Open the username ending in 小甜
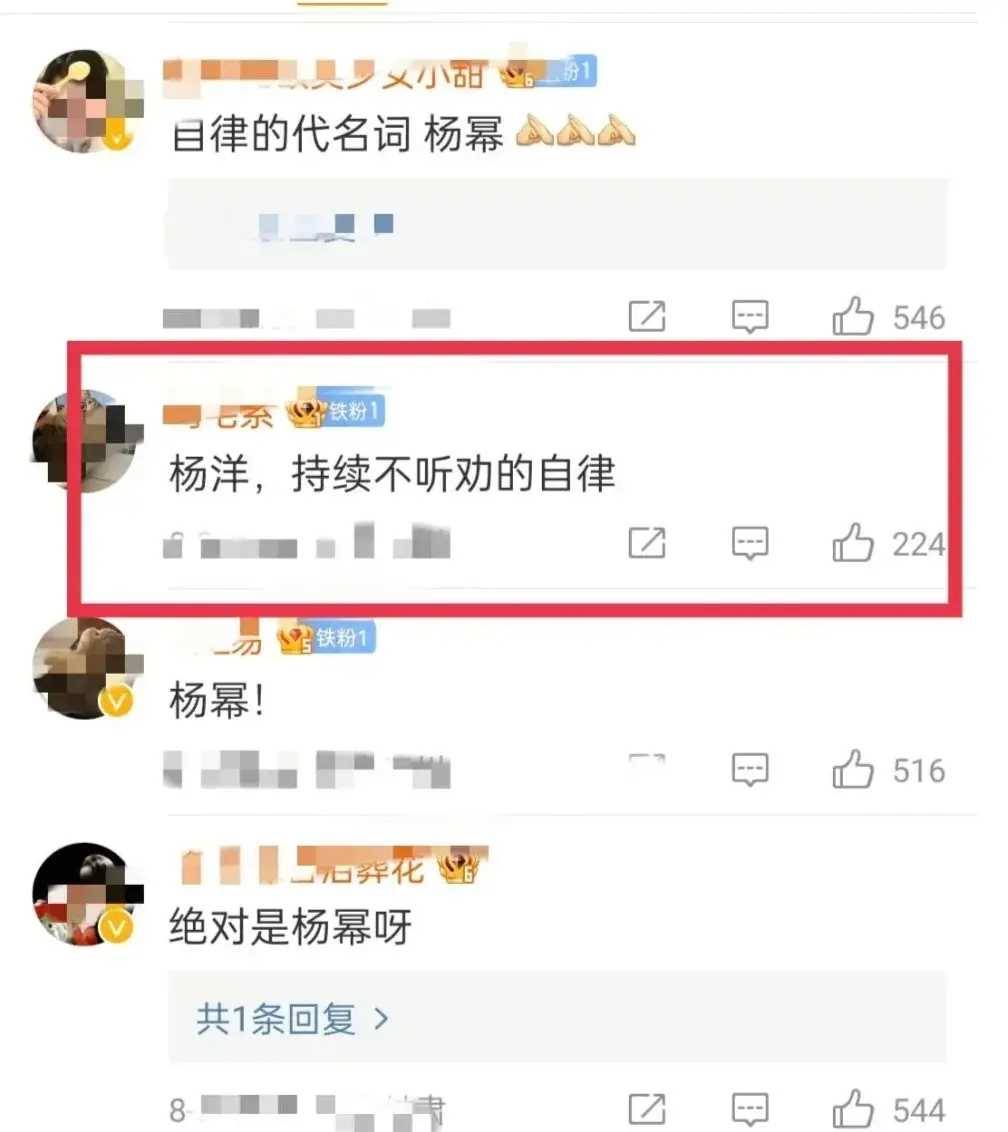 (x=325, y=74)
